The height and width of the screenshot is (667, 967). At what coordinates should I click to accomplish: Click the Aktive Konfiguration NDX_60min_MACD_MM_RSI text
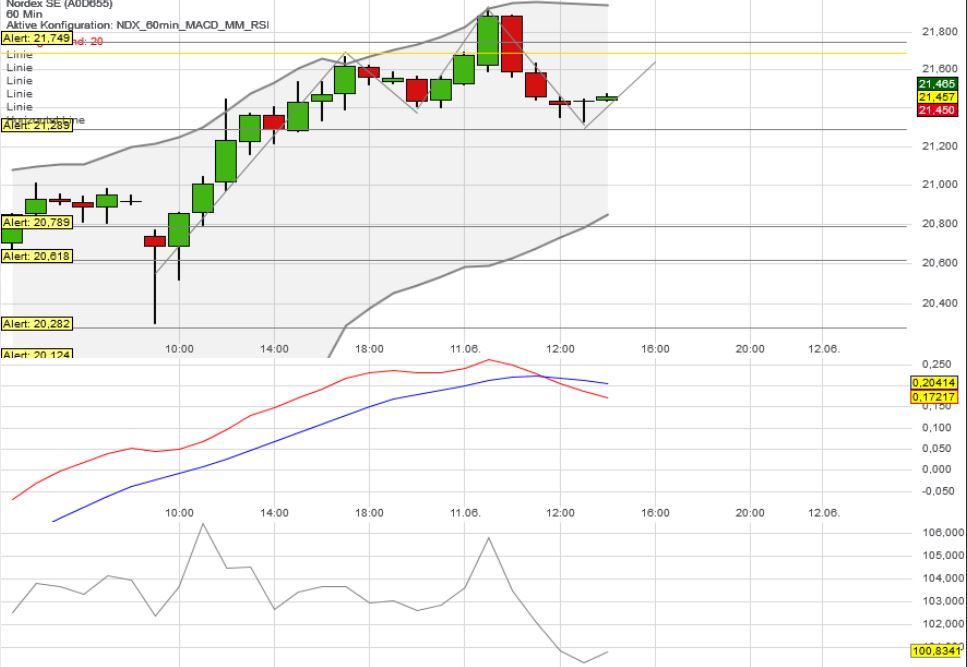[x=138, y=25]
